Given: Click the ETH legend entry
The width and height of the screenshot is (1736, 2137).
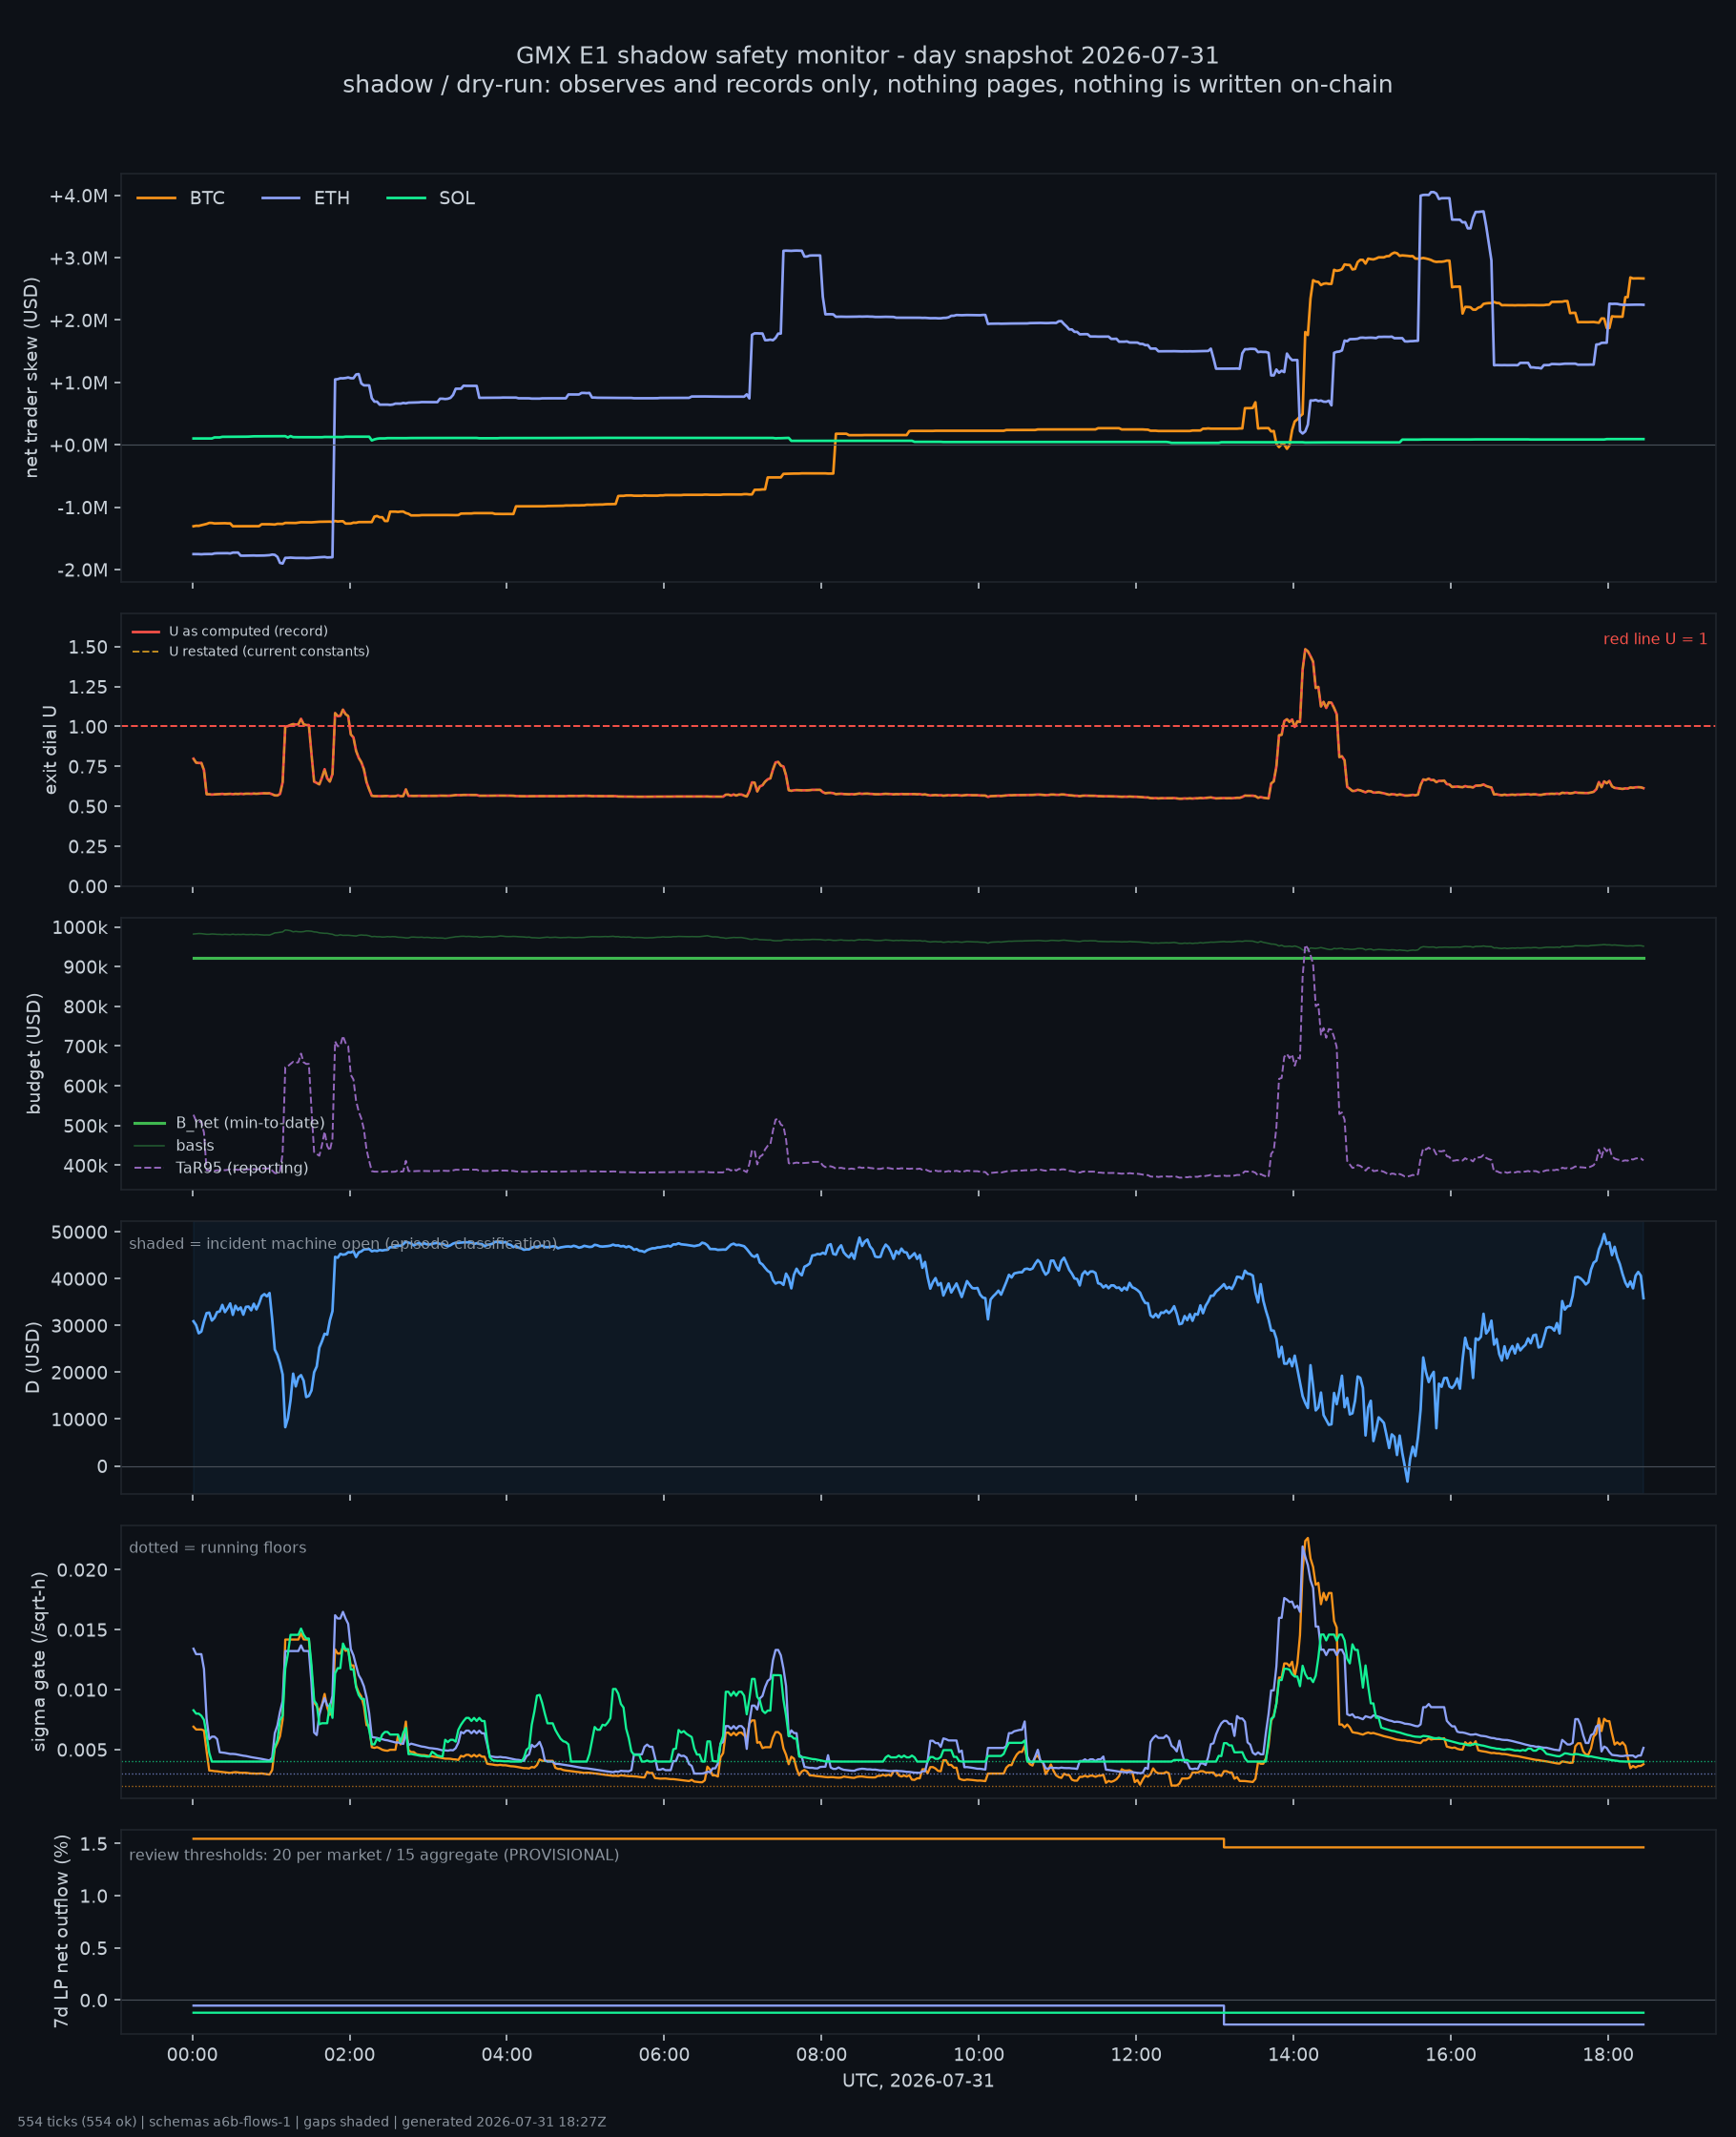Looking at the screenshot, I should [306, 198].
